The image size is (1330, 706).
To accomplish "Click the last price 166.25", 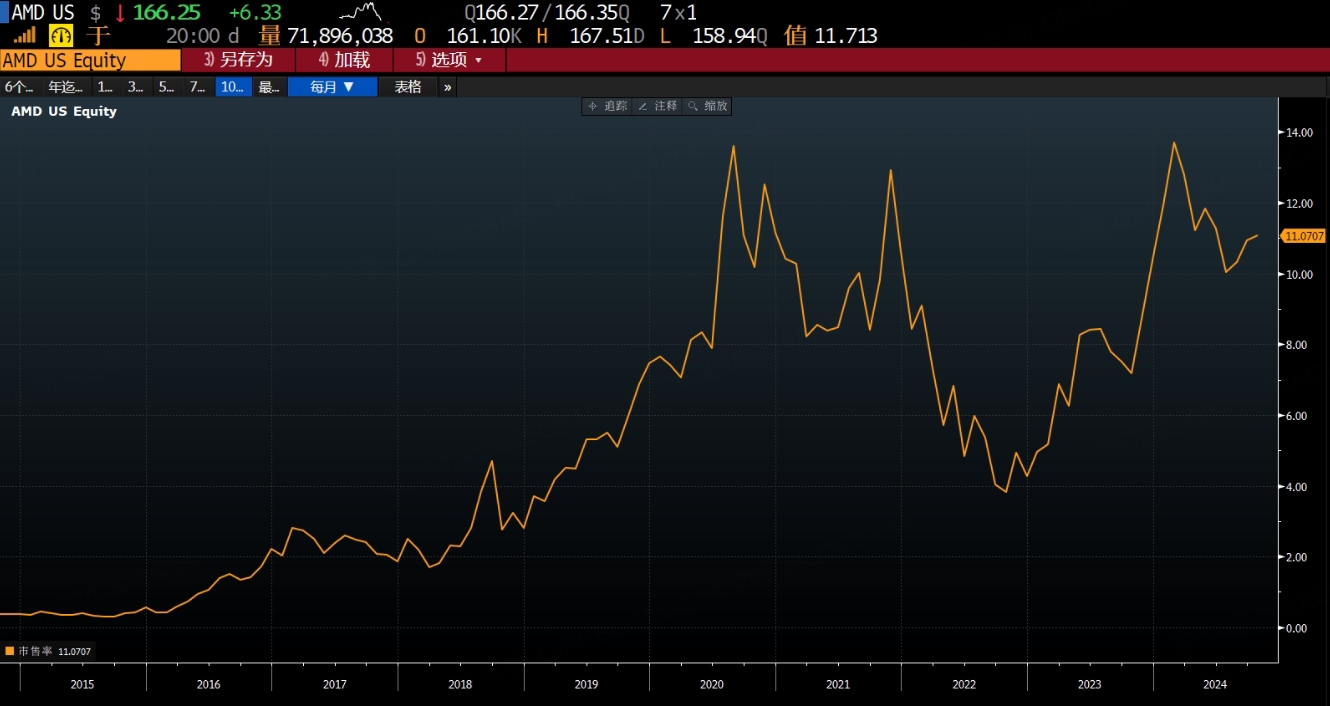I will click(167, 13).
